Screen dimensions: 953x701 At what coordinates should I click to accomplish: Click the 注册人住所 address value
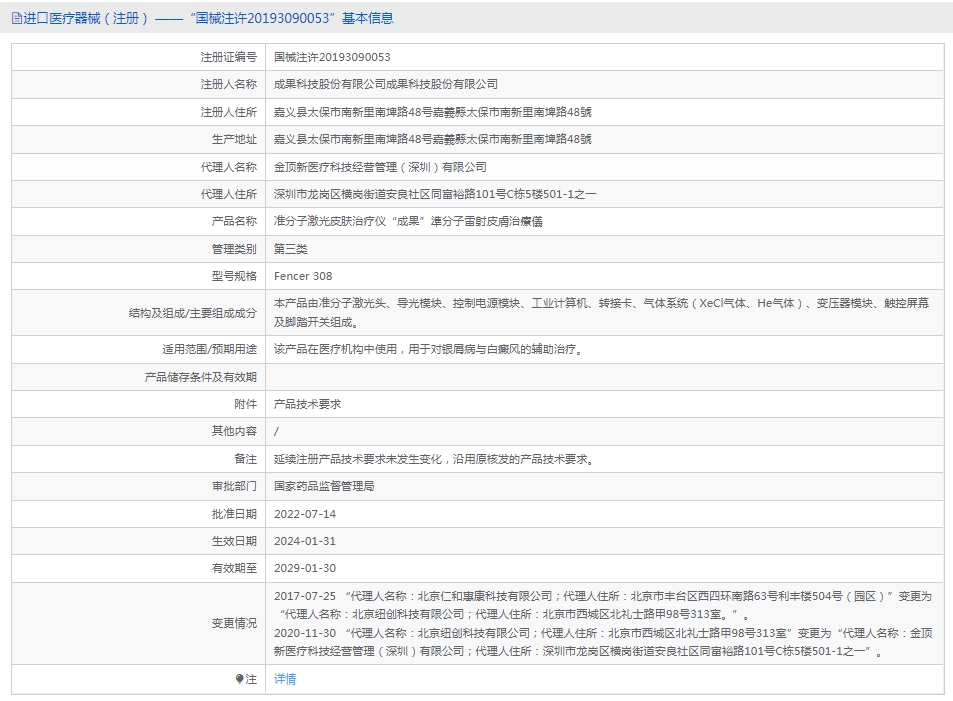[x=432, y=112]
